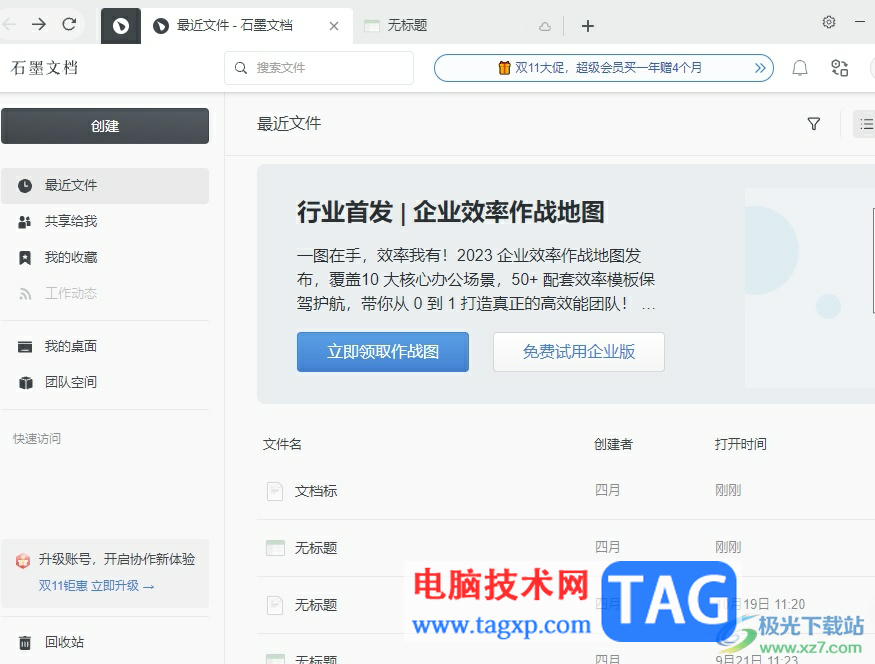Click document icon of 无标题 row opened 11:20
The height and width of the screenshot is (664, 875).
click(275, 605)
